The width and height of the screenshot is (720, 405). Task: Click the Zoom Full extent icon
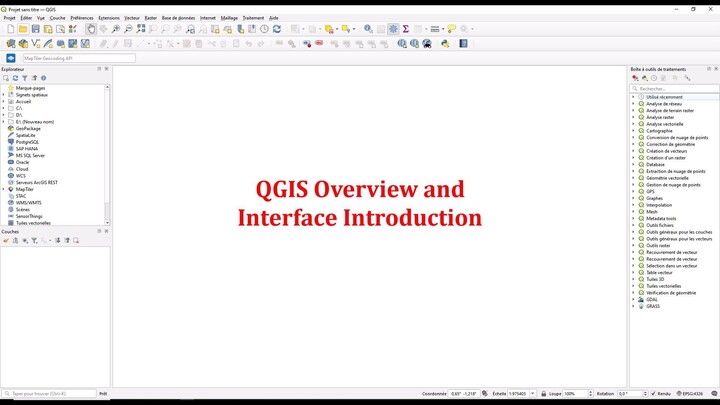tap(141, 29)
